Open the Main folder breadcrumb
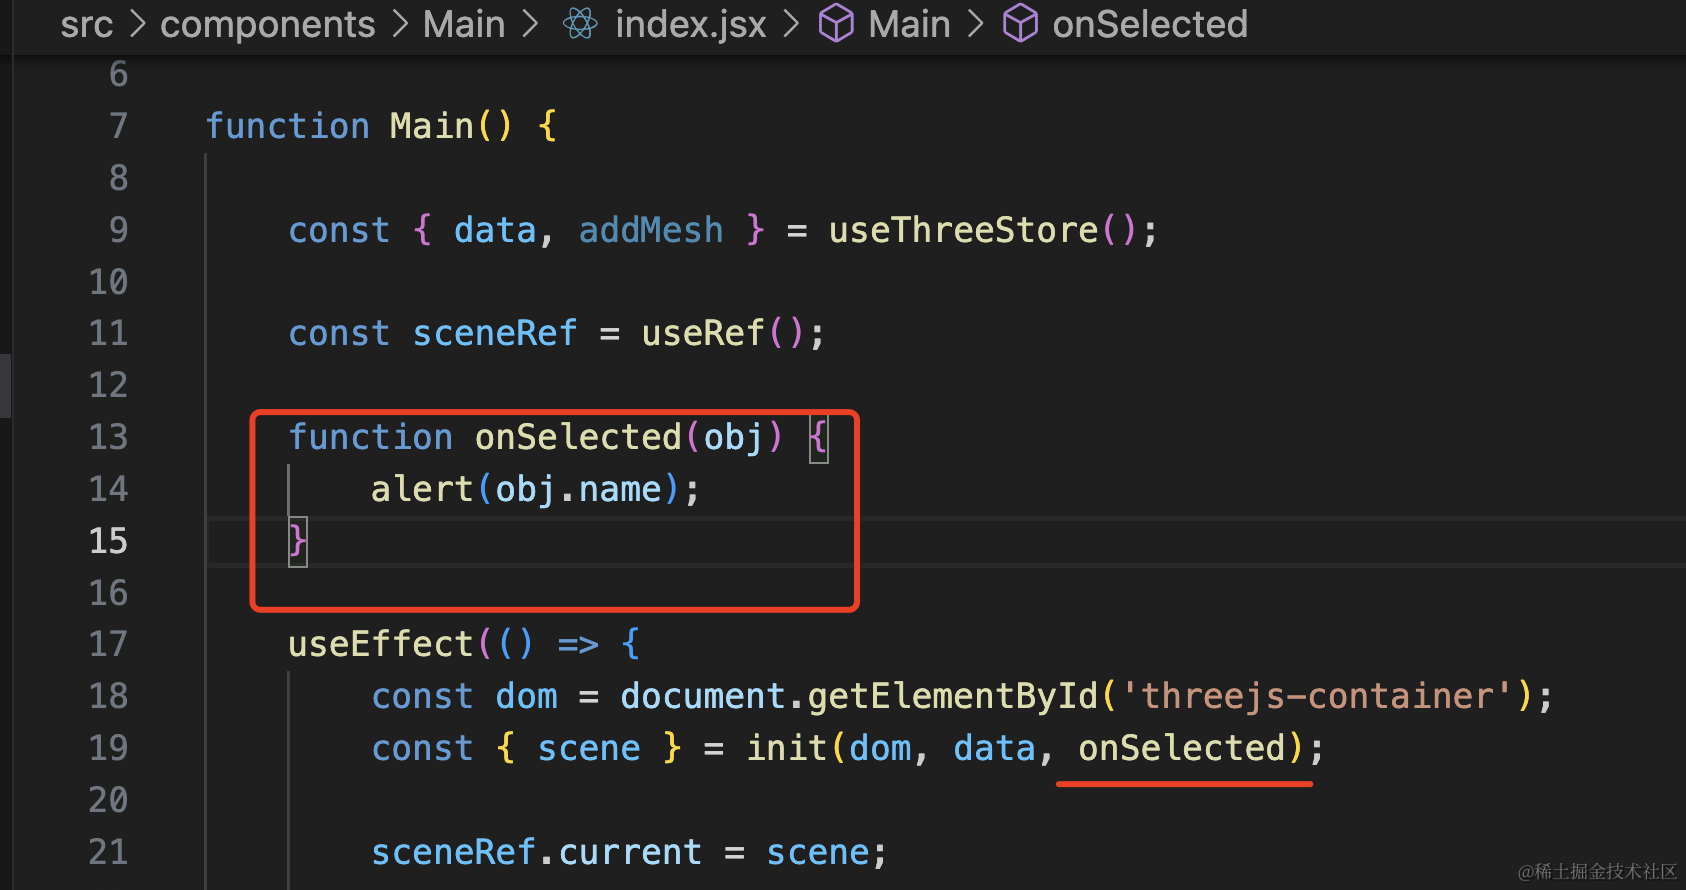1686x890 pixels. pyautogui.click(x=464, y=24)
